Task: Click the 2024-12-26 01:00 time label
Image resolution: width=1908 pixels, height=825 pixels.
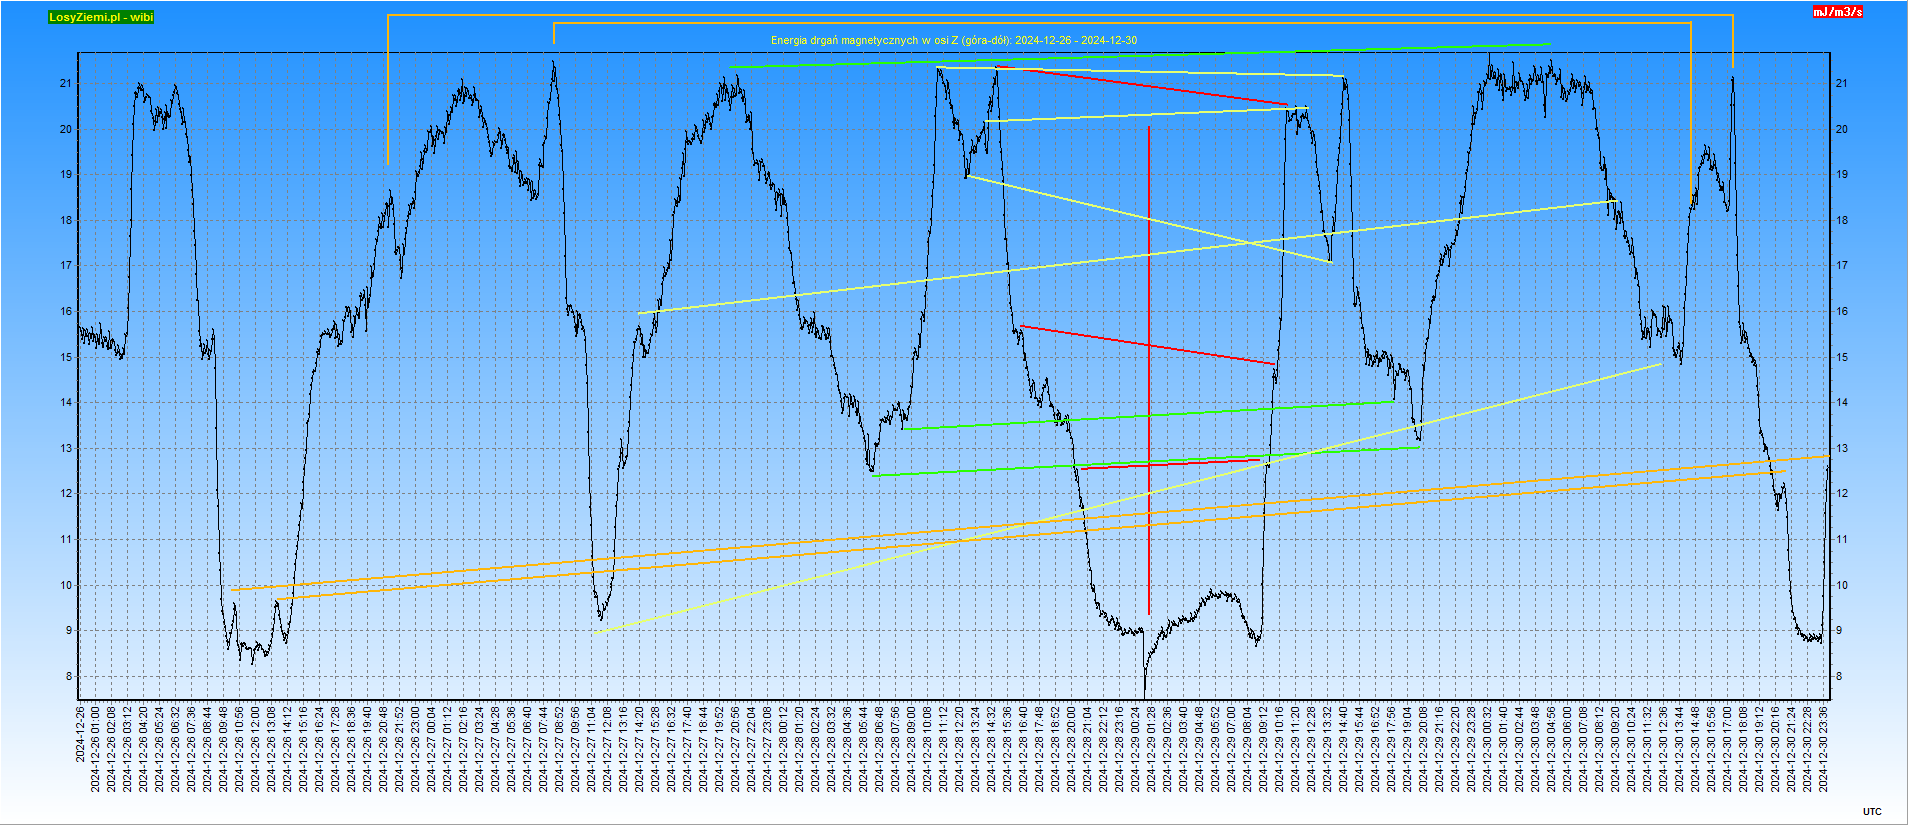Action: coord(96,748)
